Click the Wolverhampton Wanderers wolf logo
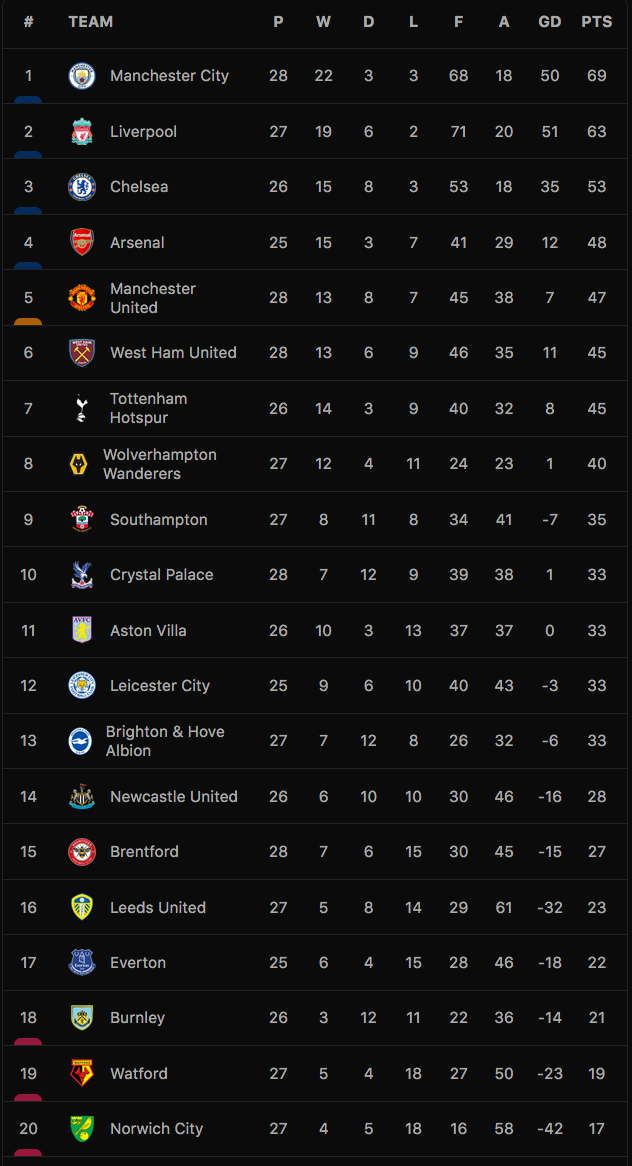Screen dimensions: 632x1166 (78, 464)
